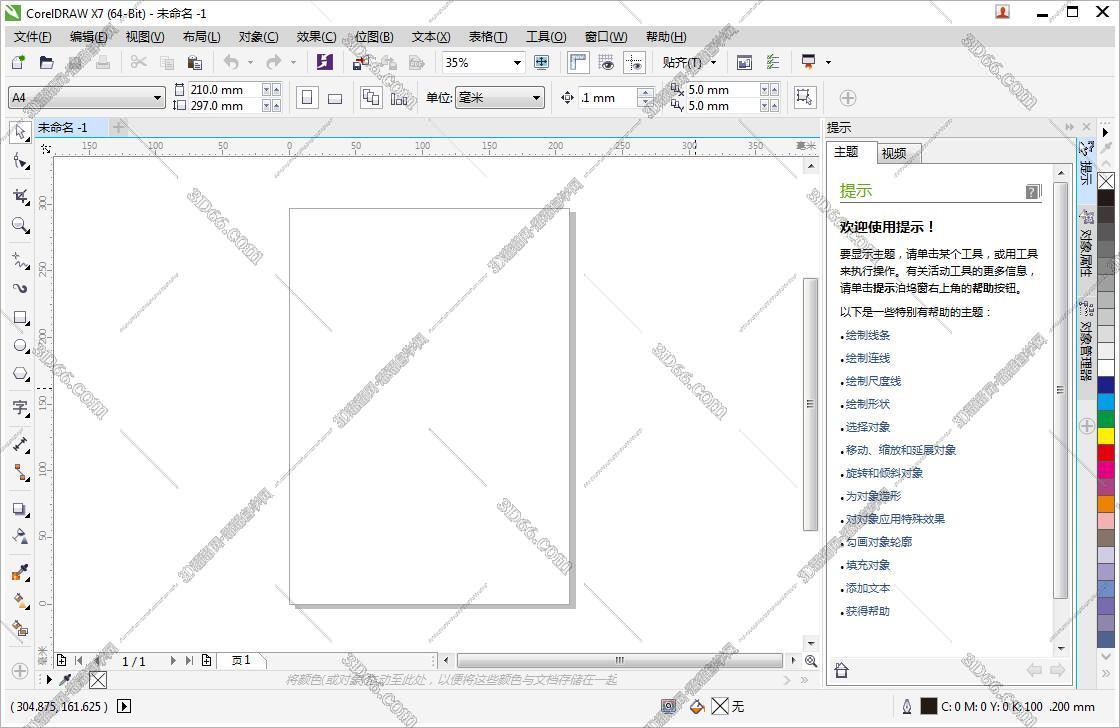
Task: Add a page with the last-page plus button
Action: 206,660
